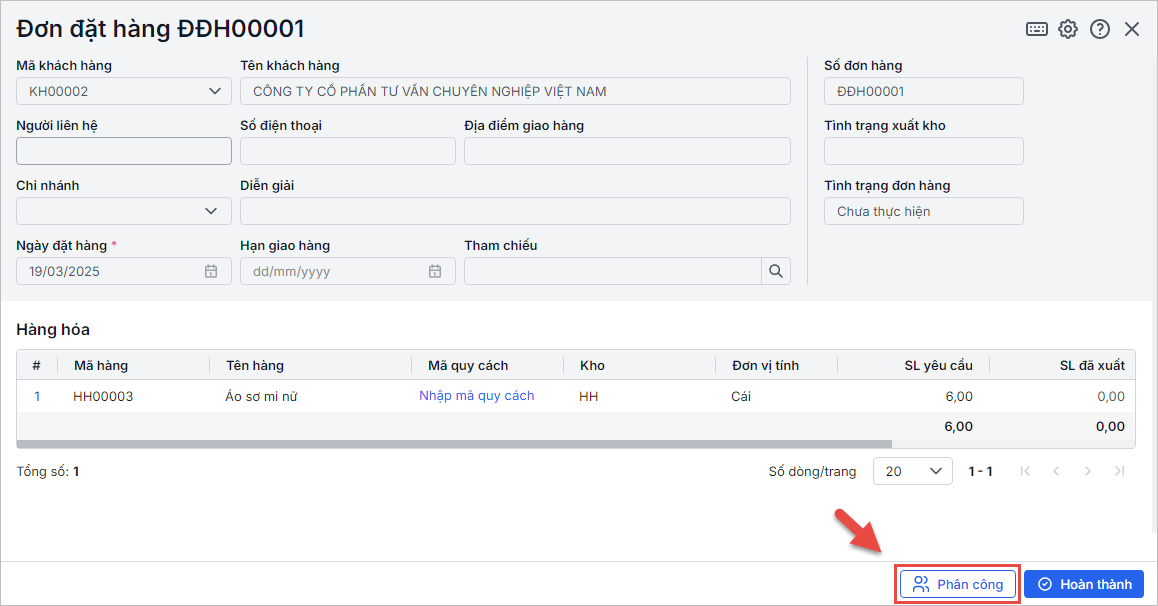Open rows per page dropdown showing 20
Image resolution: width=1158 pixels, height=606 pixels.
[x=913, y=471]
